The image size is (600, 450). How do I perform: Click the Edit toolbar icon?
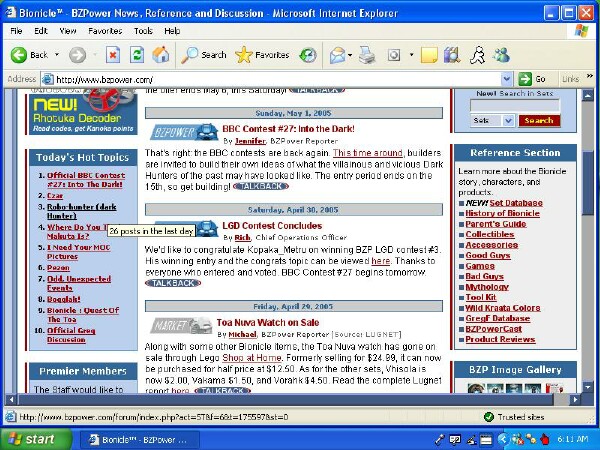(x=394, y=55)
